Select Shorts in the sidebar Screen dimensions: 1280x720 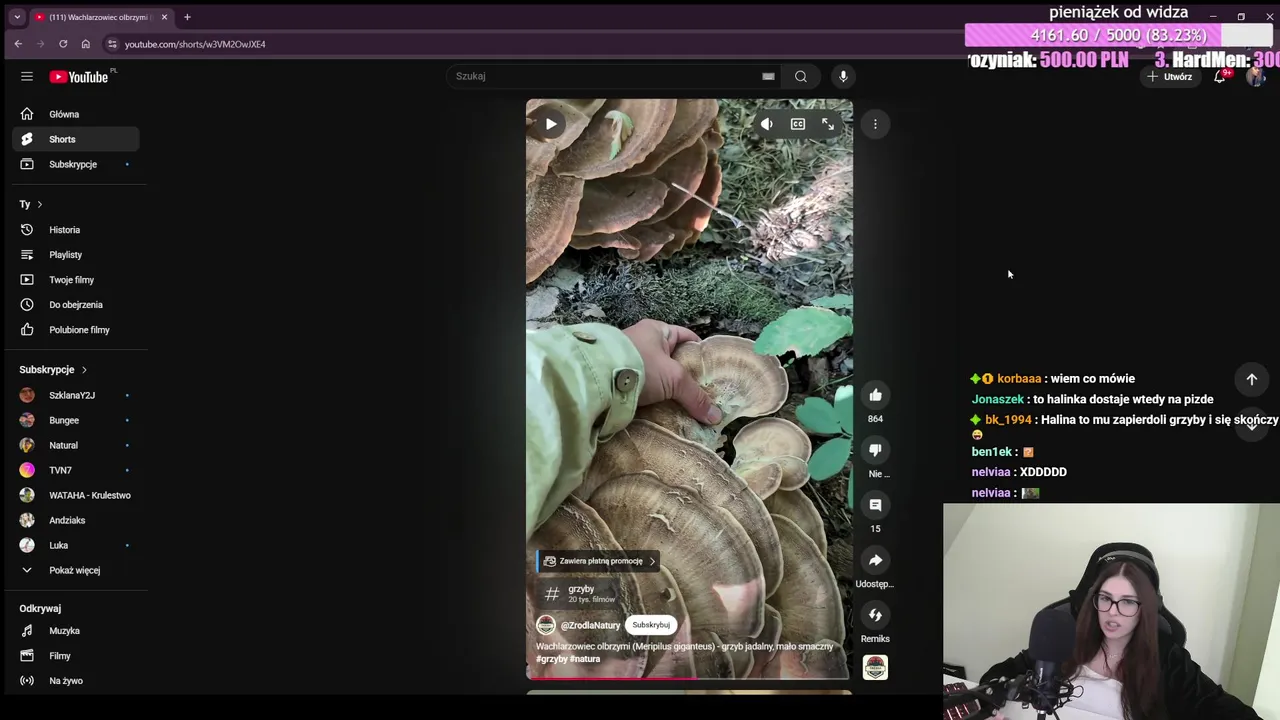(x=76, y=139)
